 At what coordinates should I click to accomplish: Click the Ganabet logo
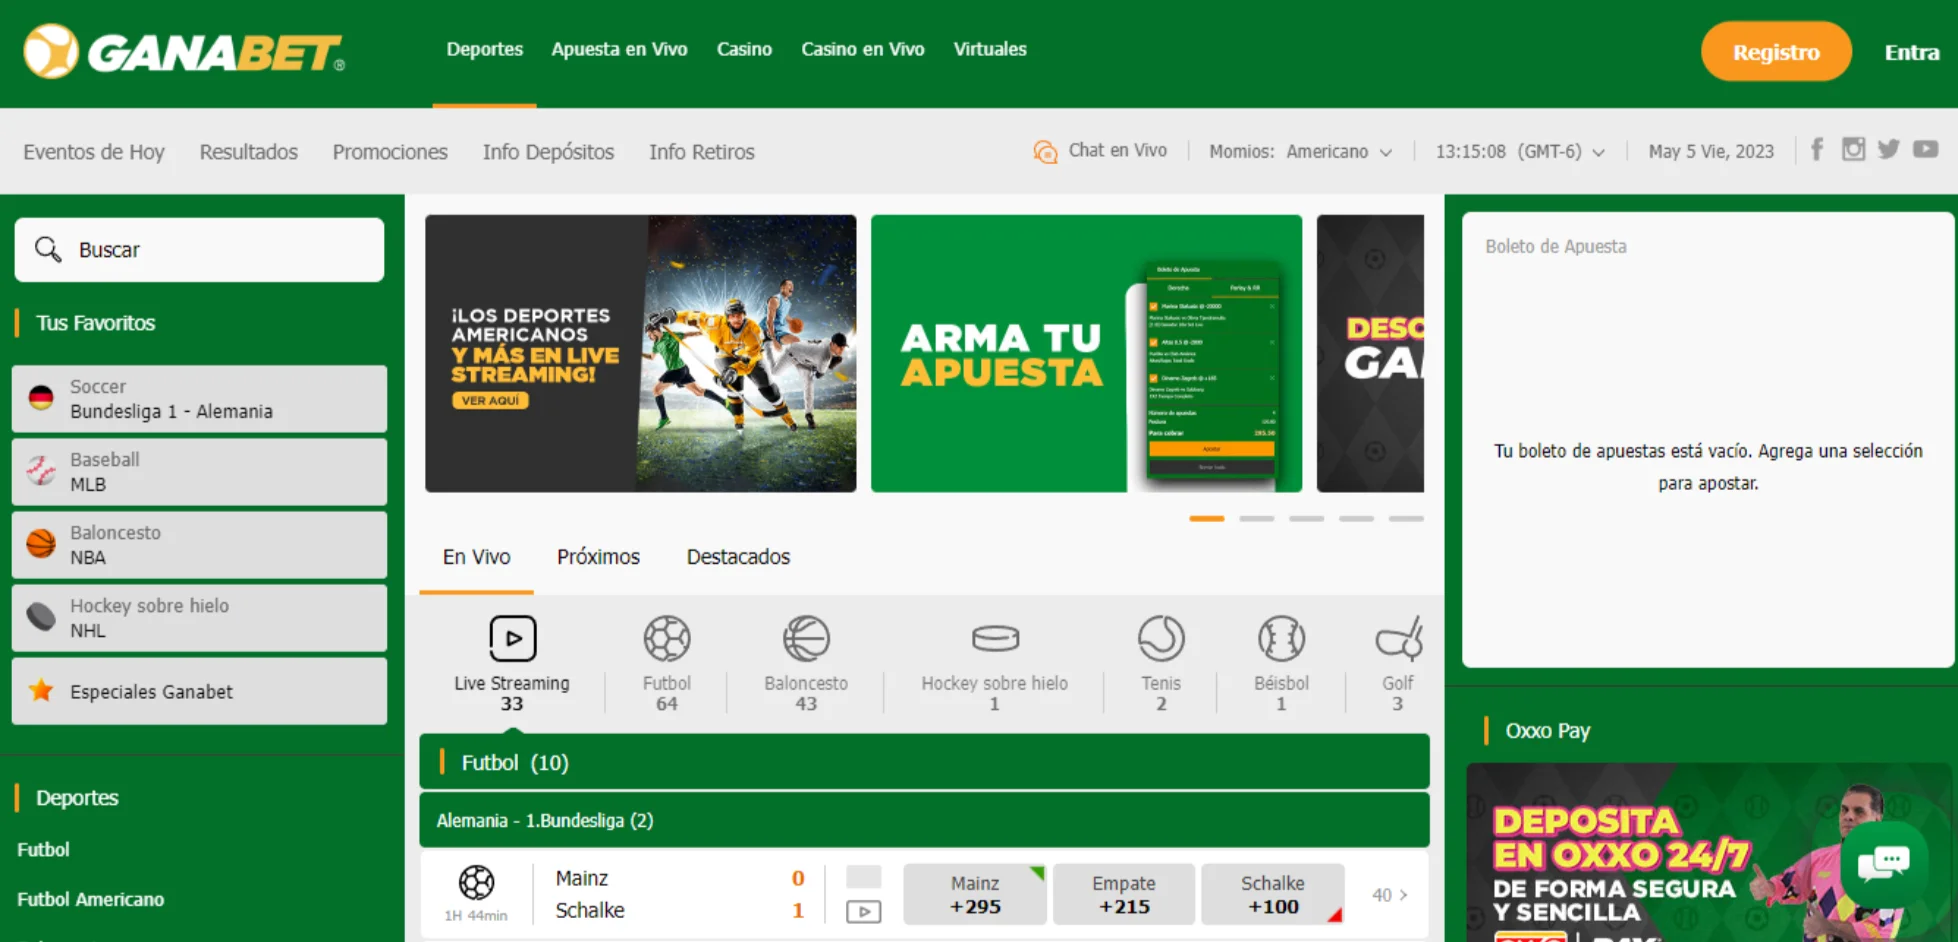click(x=184, y=51)
